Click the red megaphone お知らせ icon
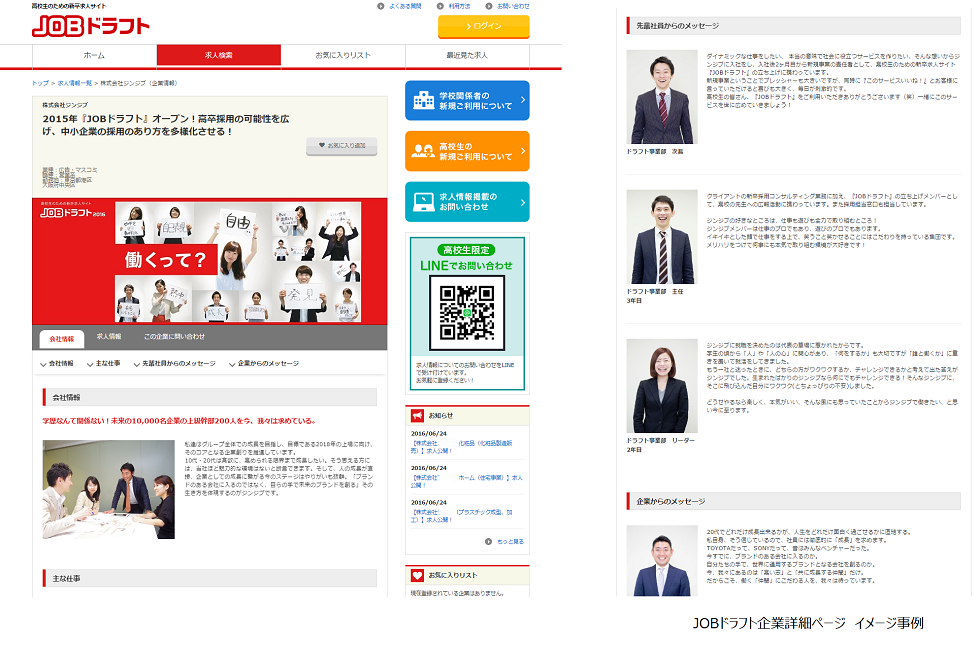 pos(417,415)
